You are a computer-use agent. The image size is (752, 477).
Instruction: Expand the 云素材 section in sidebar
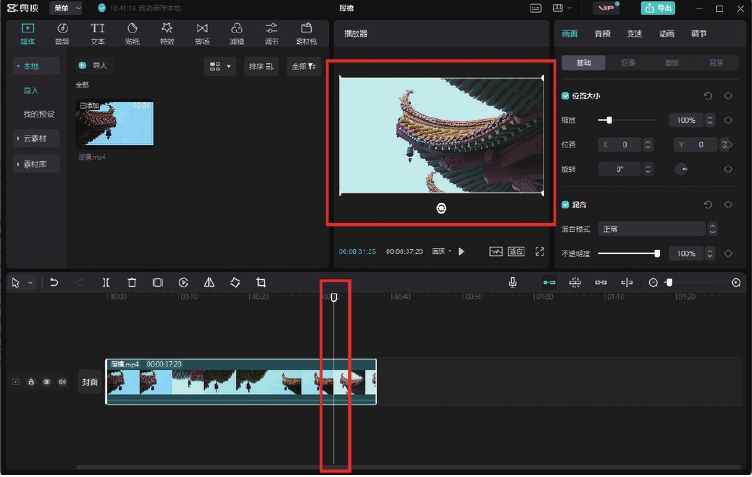36,138
